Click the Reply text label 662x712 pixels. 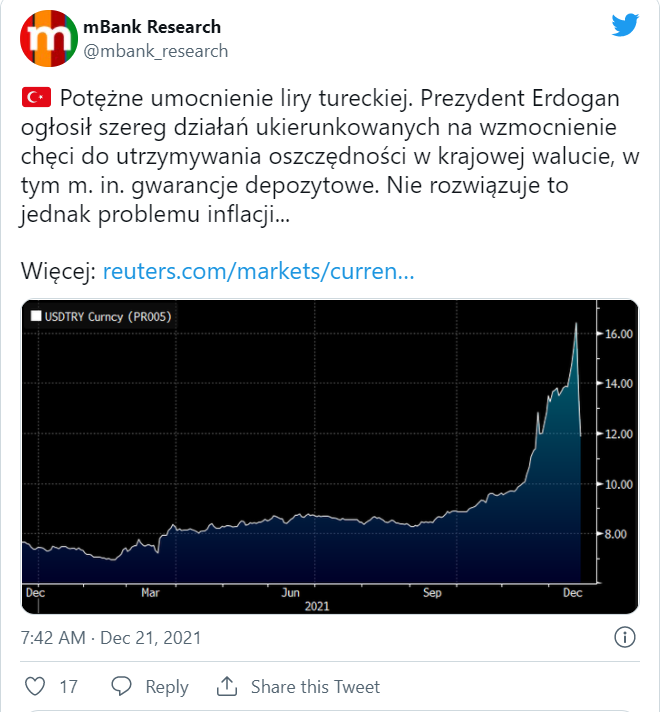coord(167,687)
